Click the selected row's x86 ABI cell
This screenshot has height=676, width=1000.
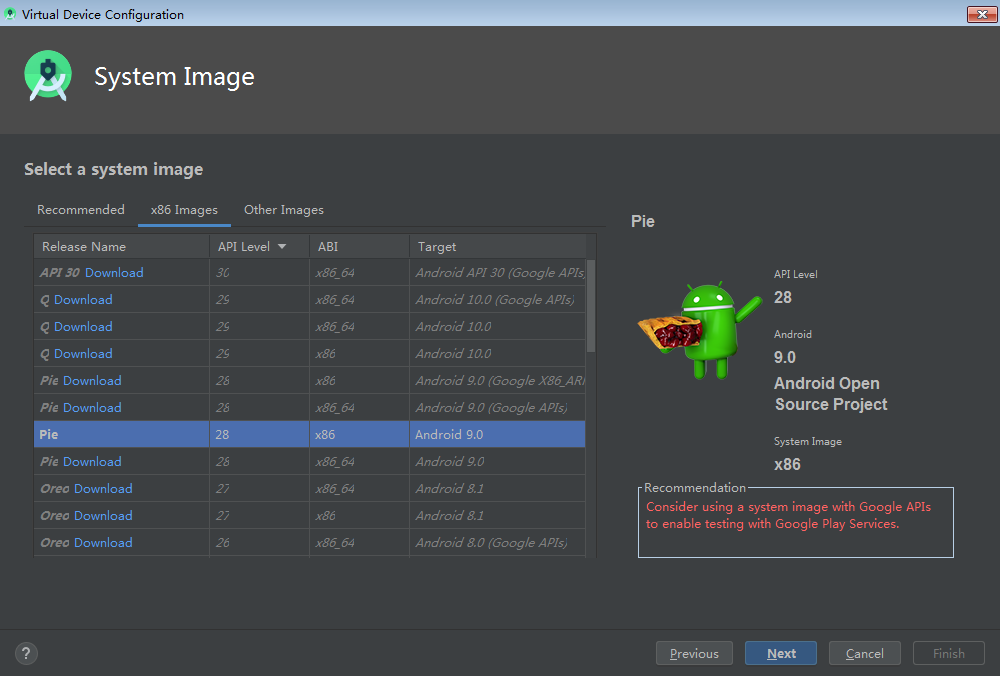tap(359, 434)
